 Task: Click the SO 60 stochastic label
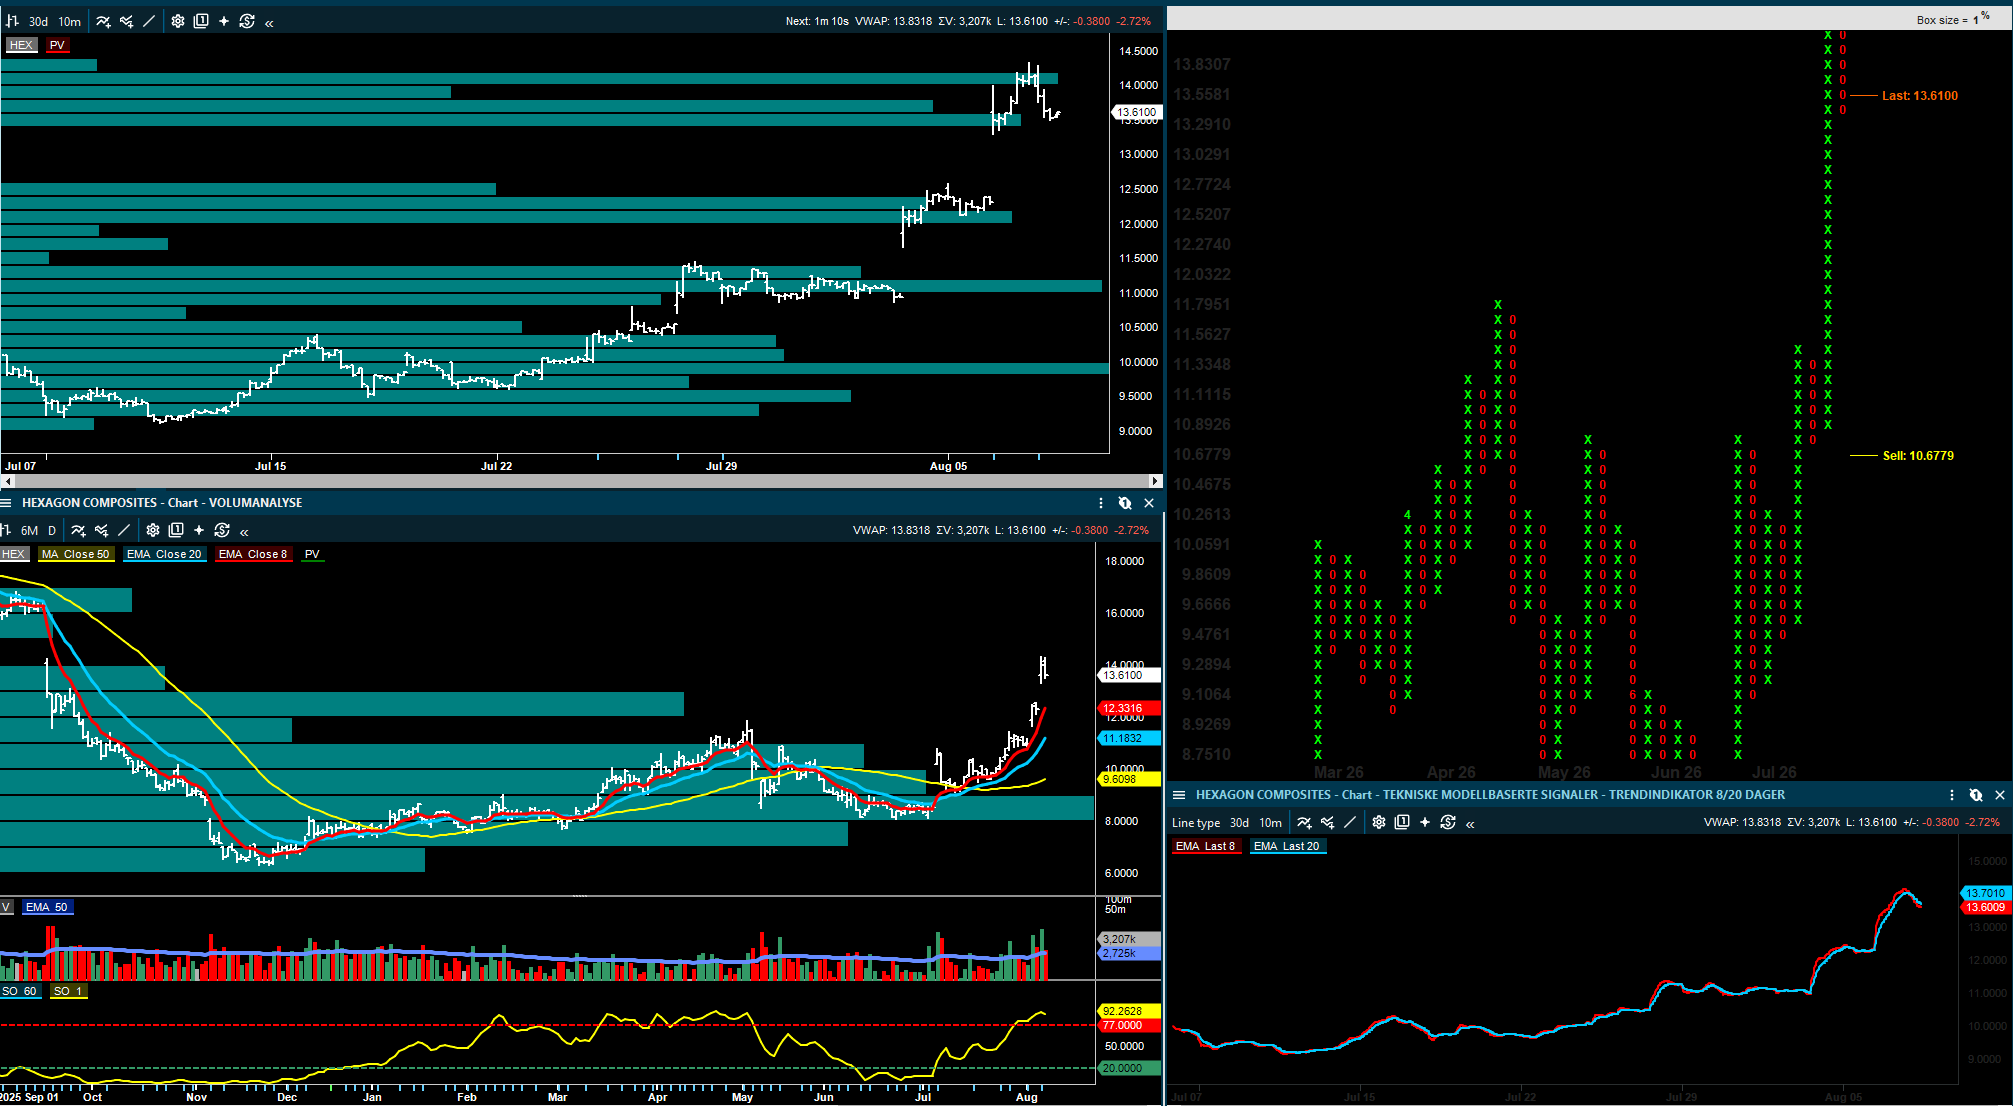pos(19,991)
